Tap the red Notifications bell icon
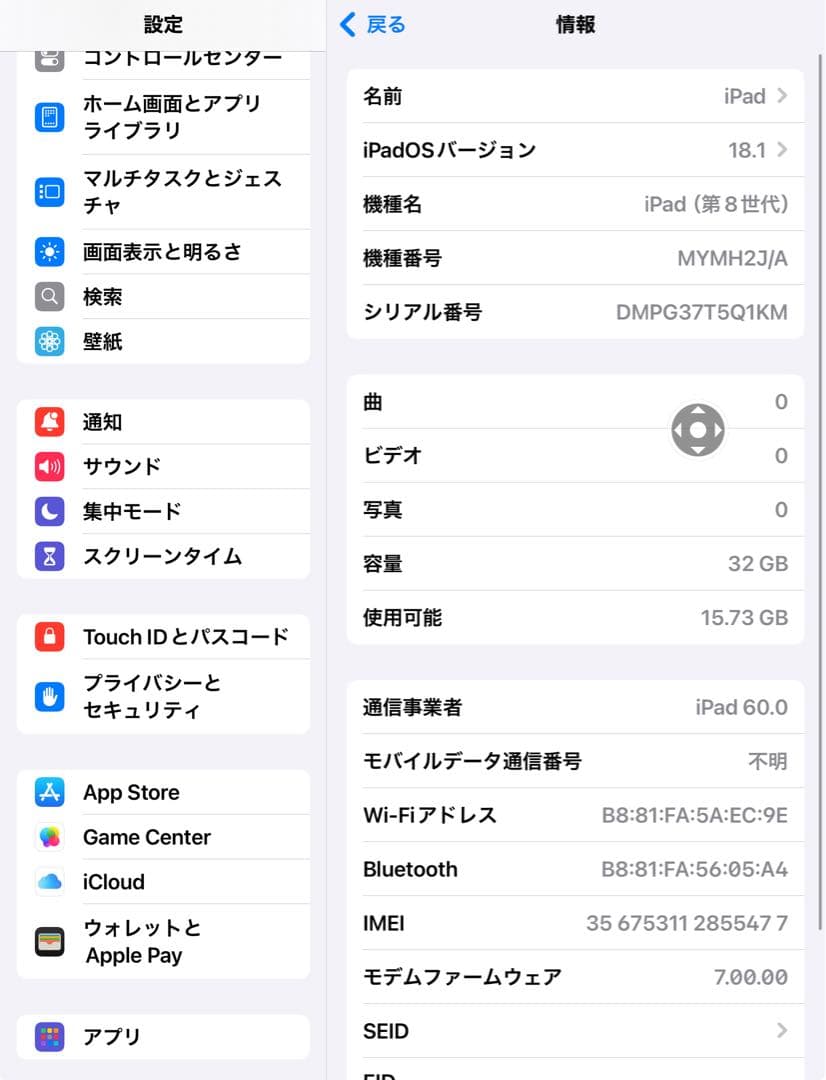This screenshot has height=1080, width=826. pyautogui.click(x=50, y=422)
